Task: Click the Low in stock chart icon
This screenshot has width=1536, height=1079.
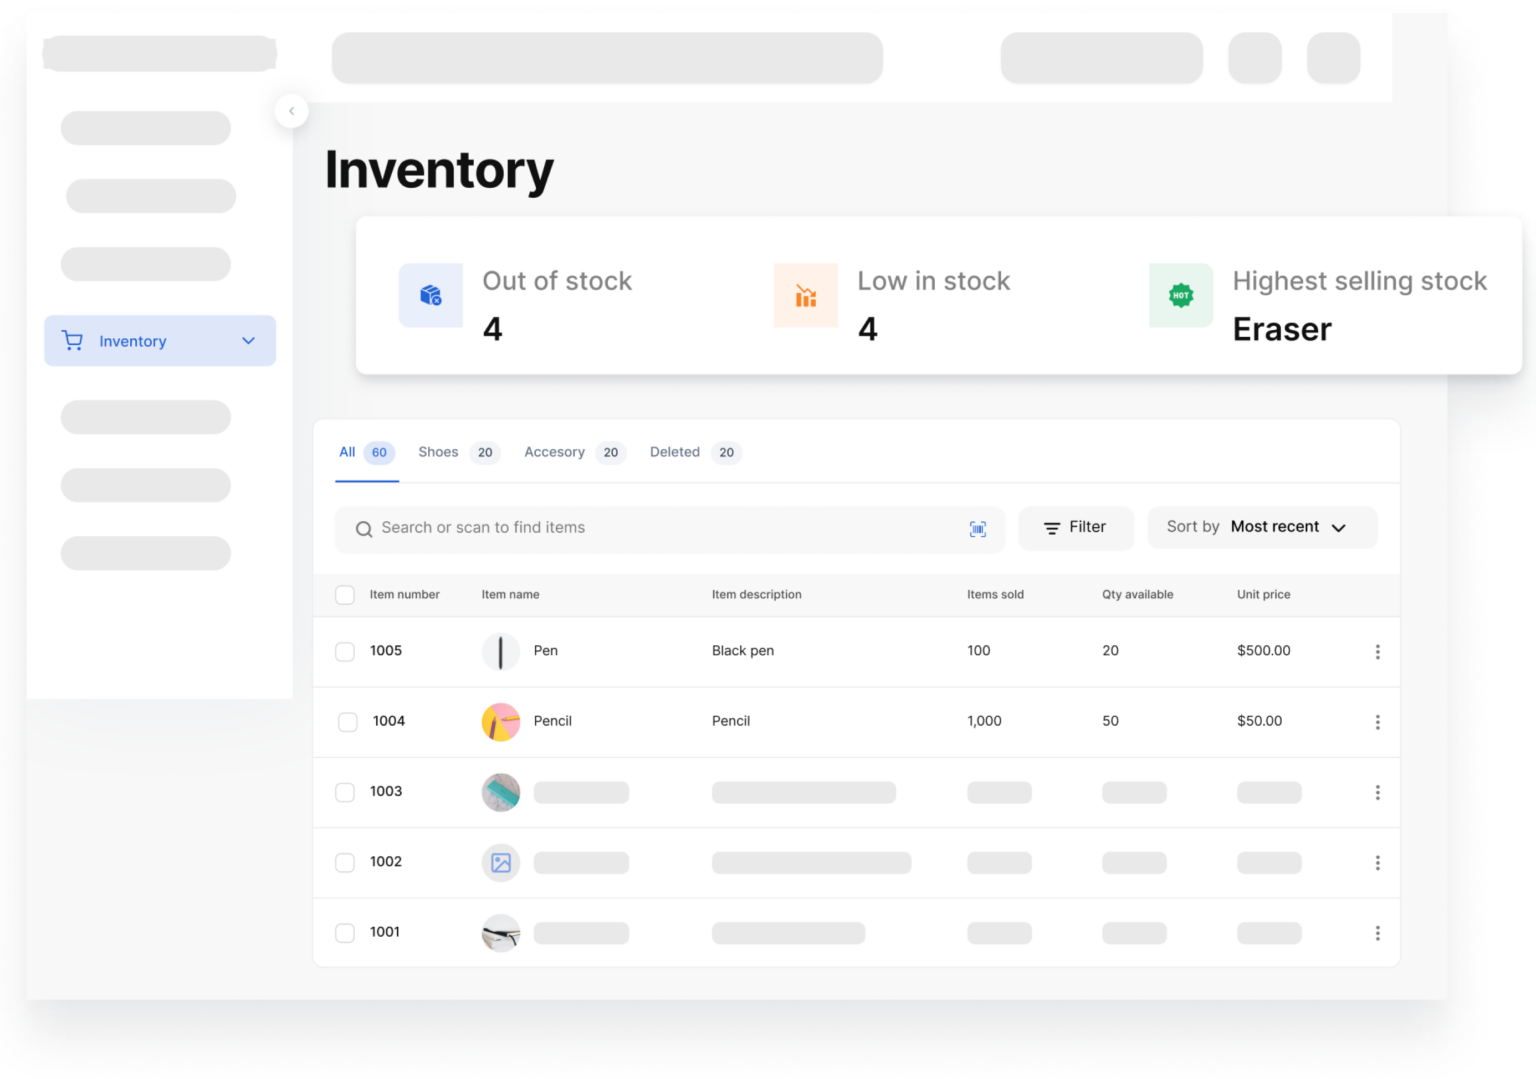Action: pos(805,295)
